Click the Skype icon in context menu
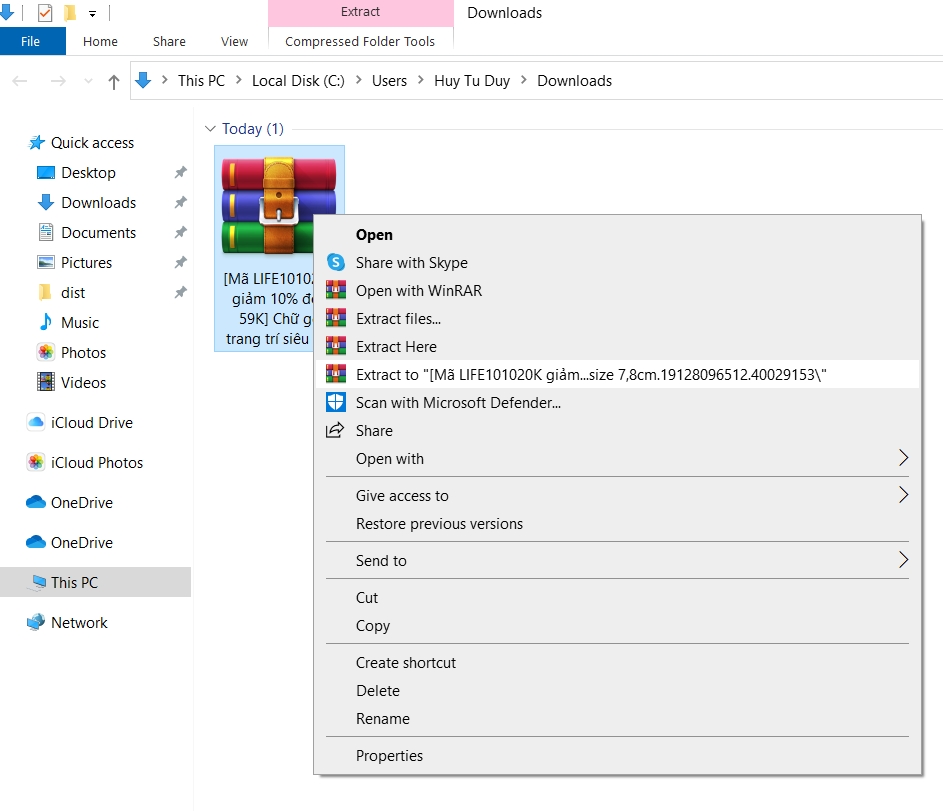This screenshot has width=943, height=811. [x=336, y=263]
